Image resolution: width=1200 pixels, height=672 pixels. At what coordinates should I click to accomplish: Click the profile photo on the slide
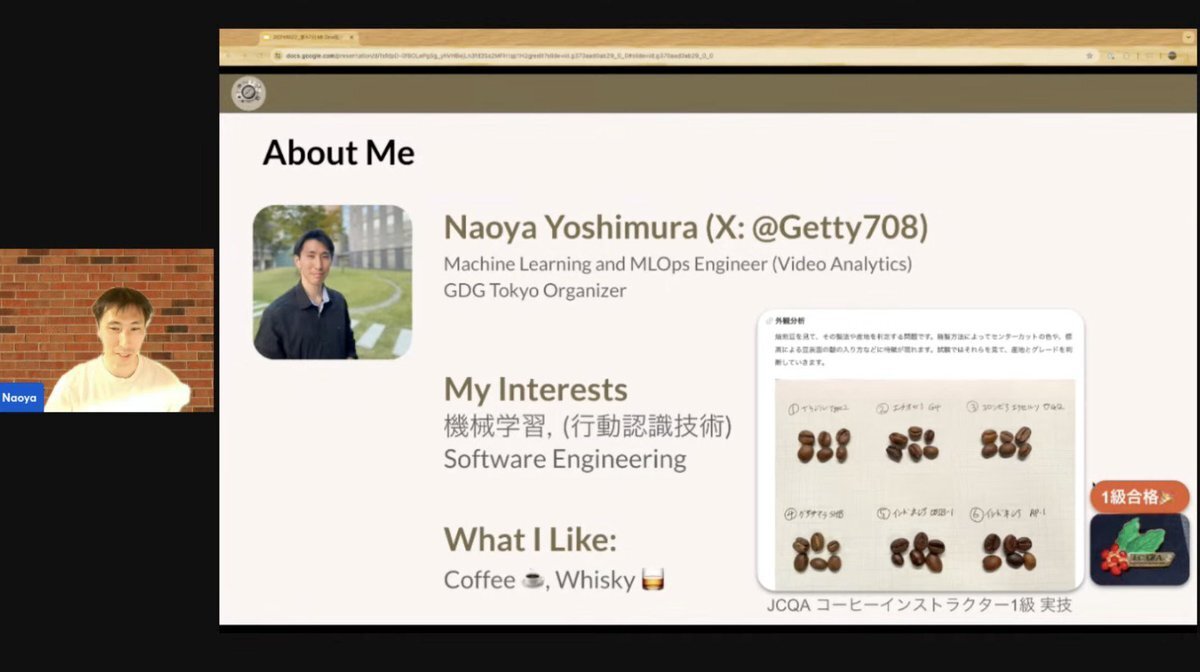[332, 282]
